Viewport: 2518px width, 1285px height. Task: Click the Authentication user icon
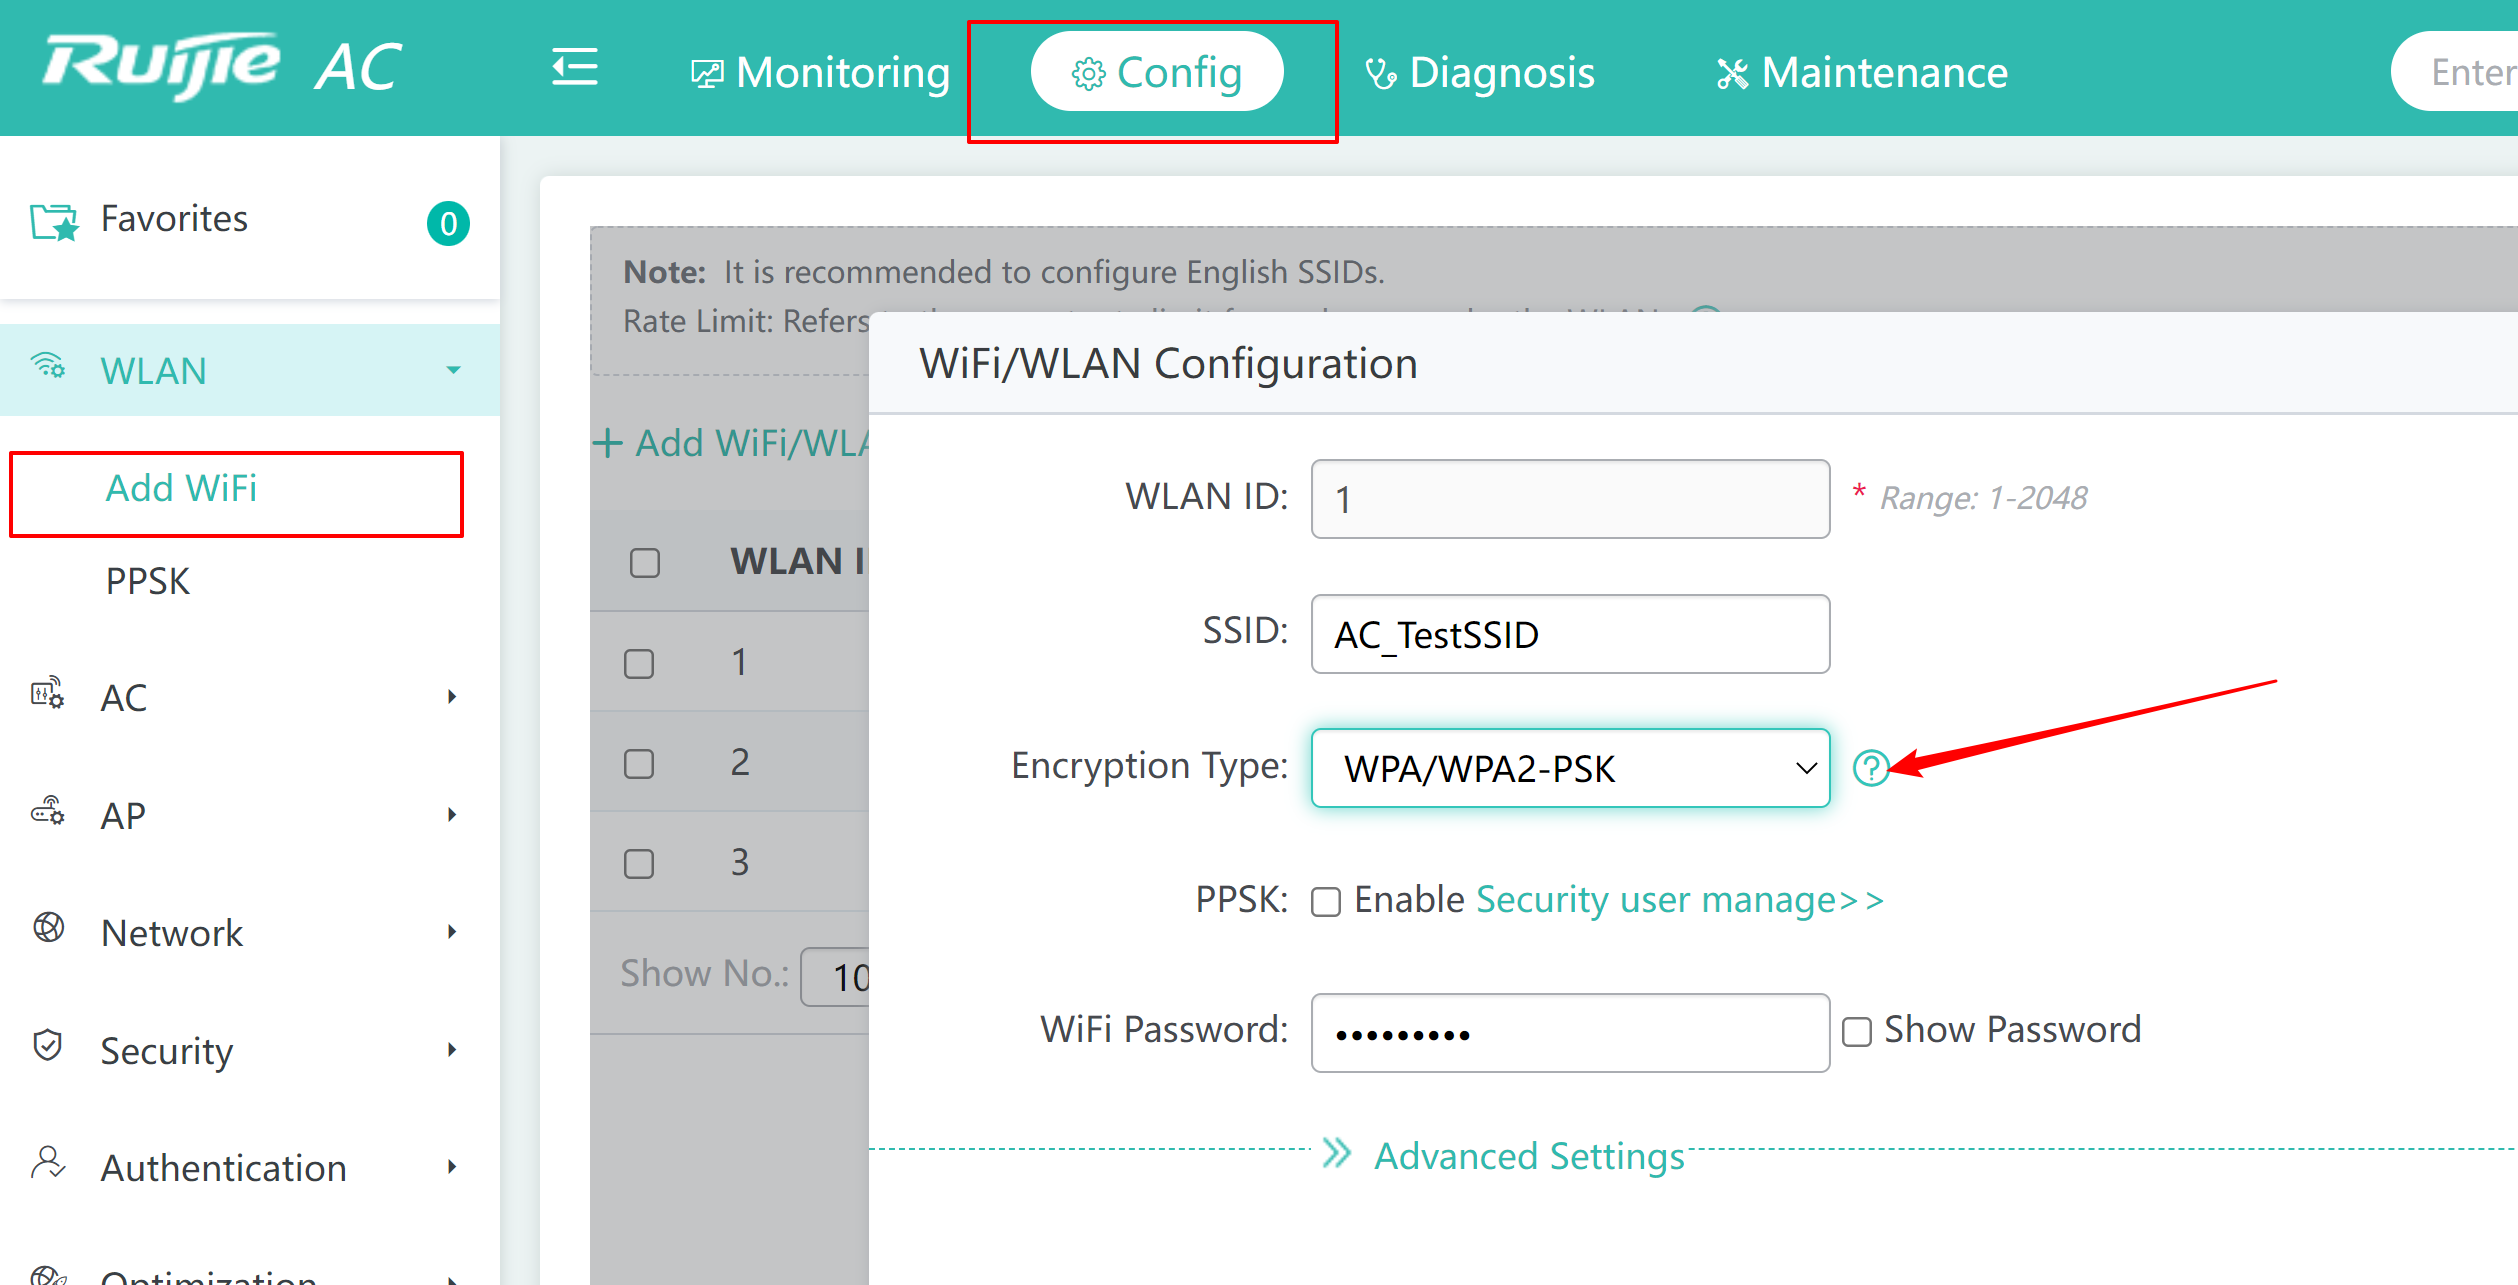coord(48,1163)
